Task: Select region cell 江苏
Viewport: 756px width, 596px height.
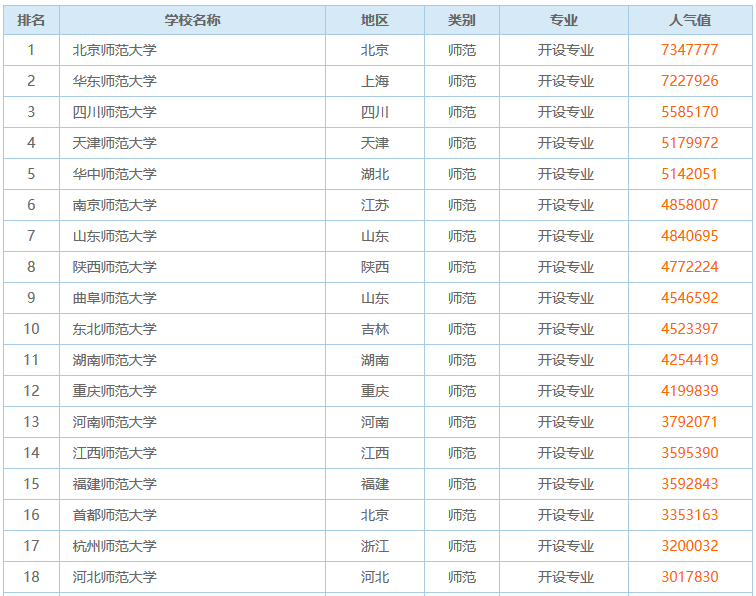Action: 375,205
